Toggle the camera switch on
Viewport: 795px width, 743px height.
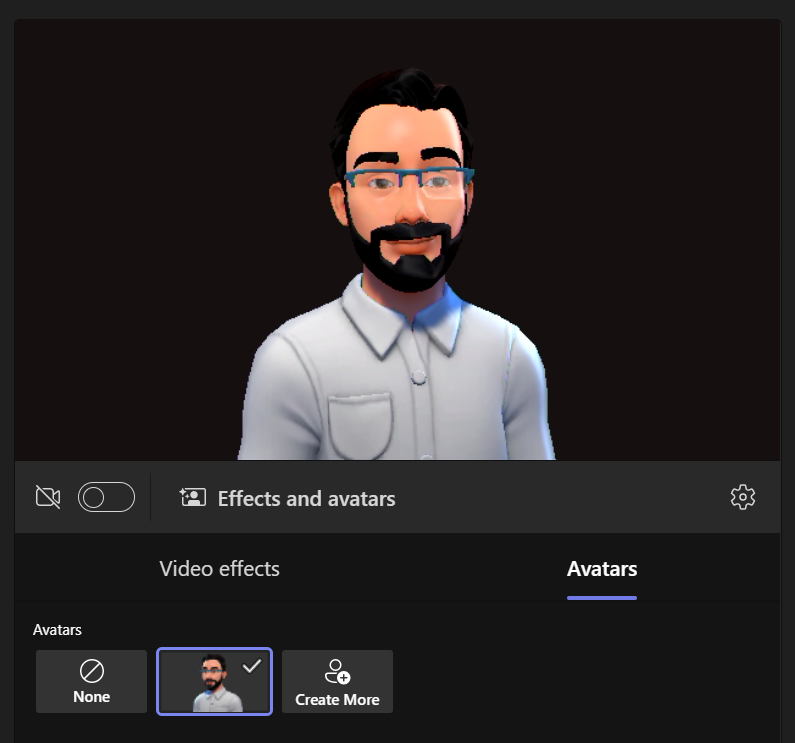[x=106, y=497]
